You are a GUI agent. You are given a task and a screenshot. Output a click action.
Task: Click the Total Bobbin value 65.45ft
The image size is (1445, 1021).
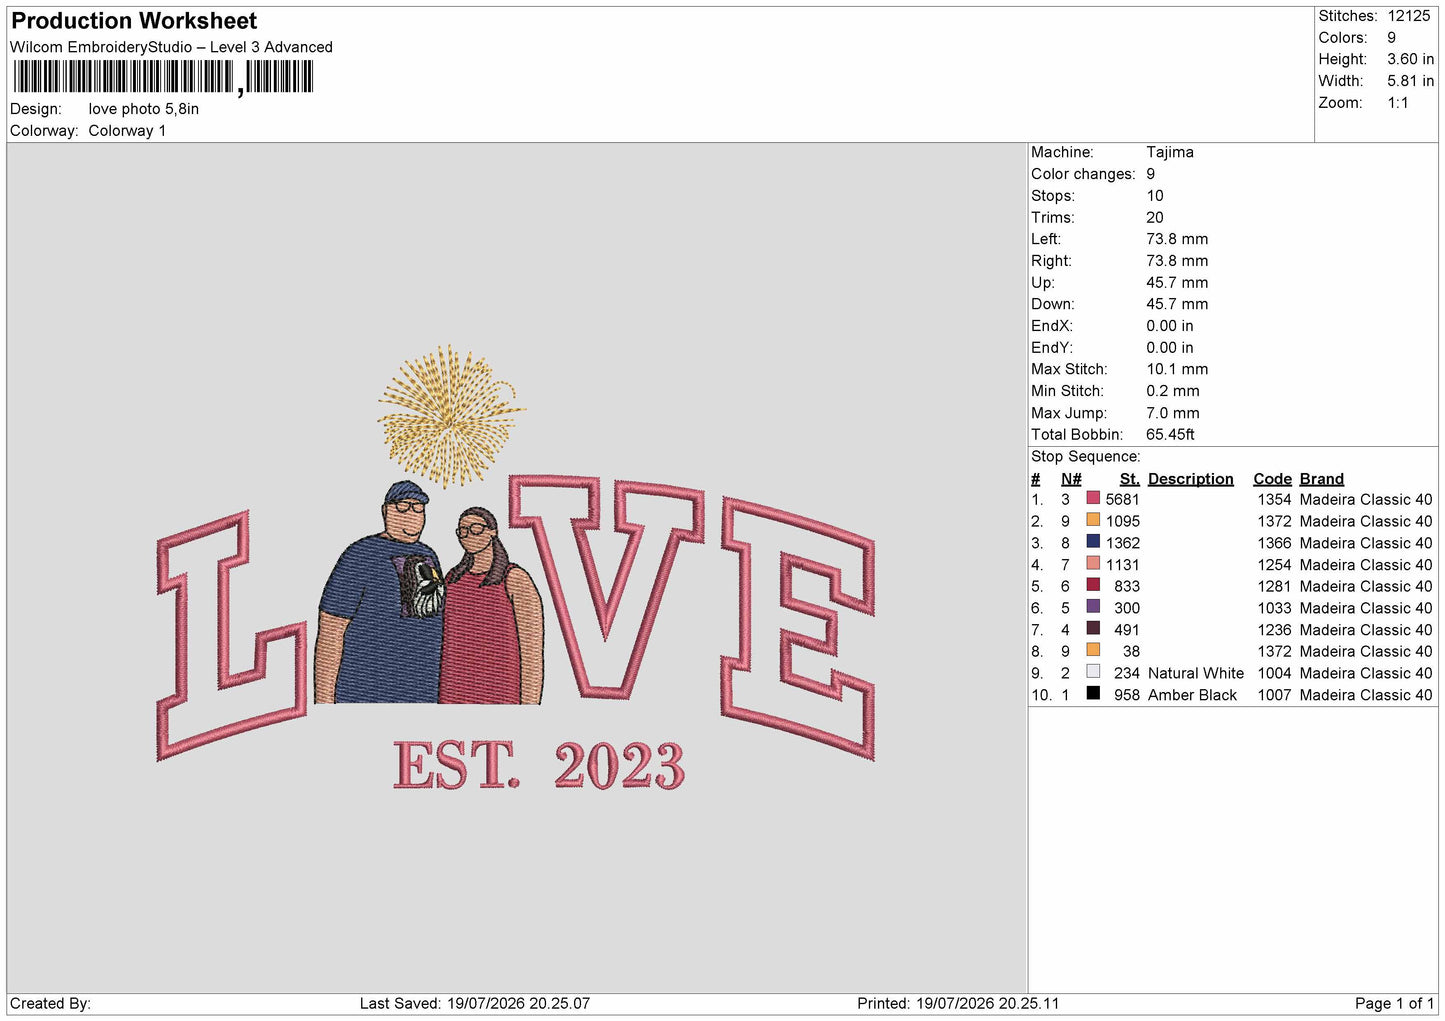pyautogui.click(x=1171, y=434)
